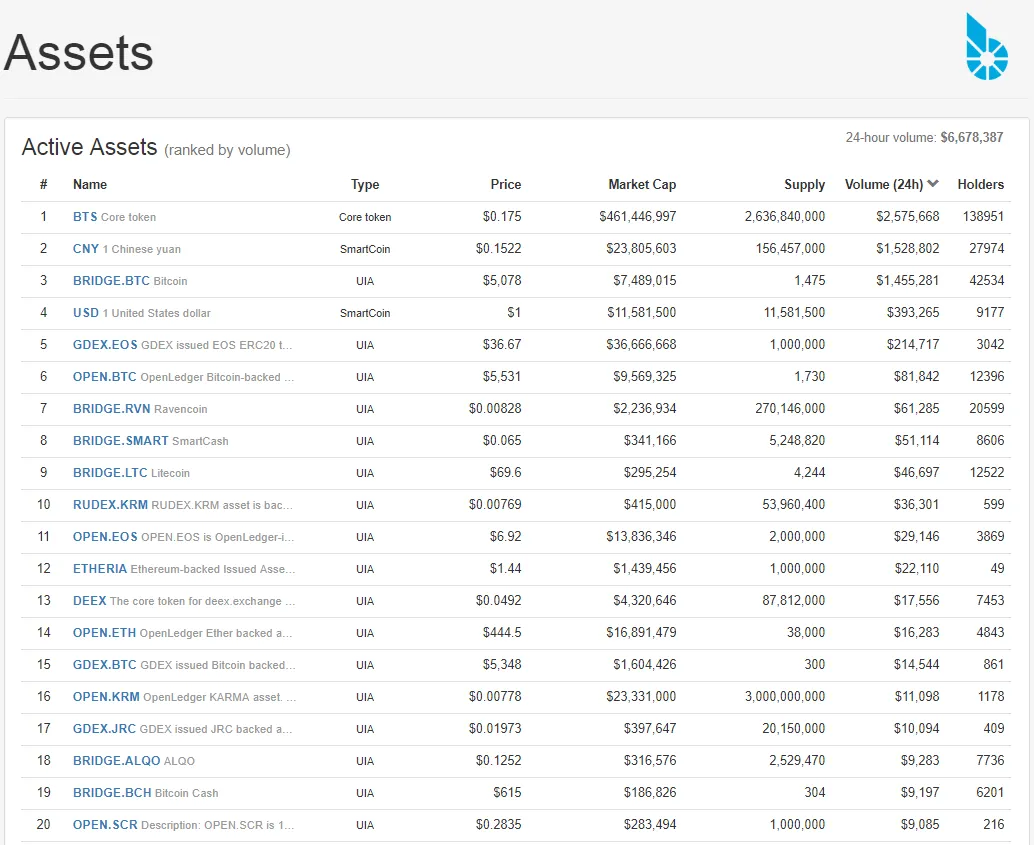Select BRIDGE.RVN supply 270,146,000
Screen dimensions: 1034x845
(790, 408)
